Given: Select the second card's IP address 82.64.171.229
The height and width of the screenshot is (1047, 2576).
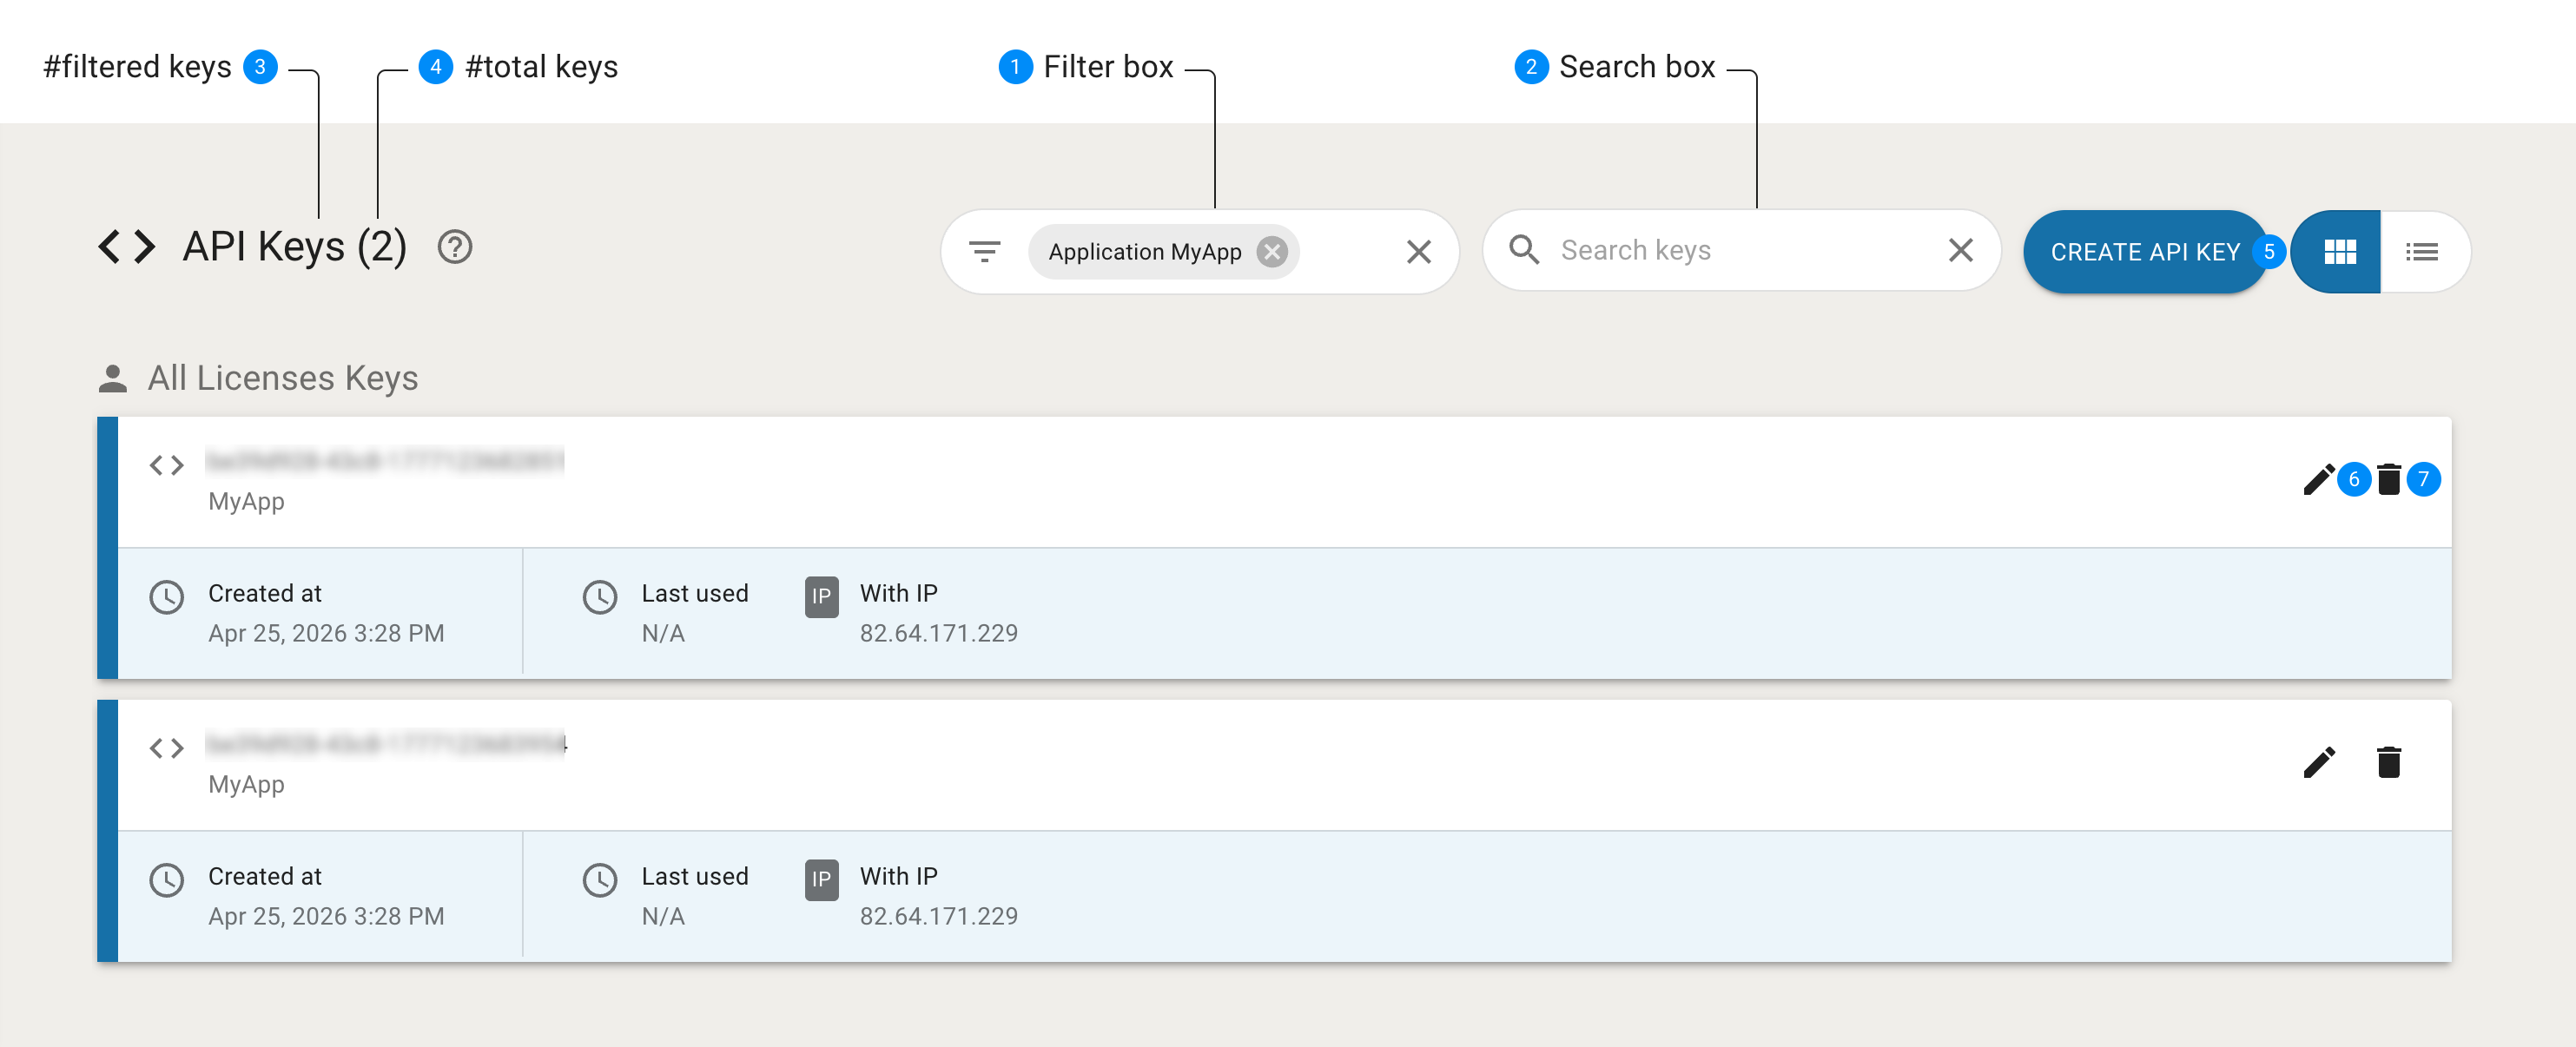Looking at the screenshot, I should tap(939, 916).
